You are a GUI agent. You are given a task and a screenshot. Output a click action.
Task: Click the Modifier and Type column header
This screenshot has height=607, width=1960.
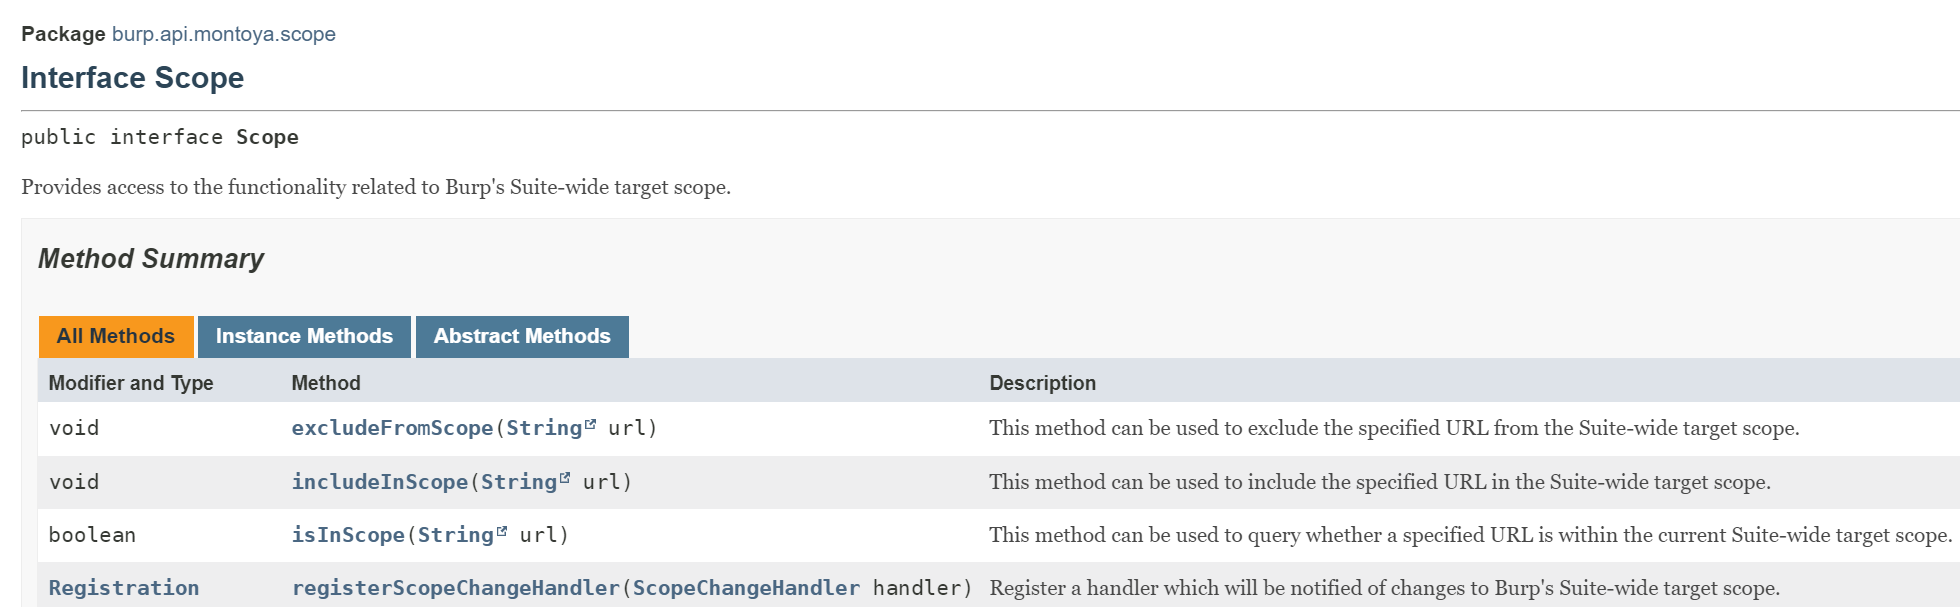click(131, 383)
